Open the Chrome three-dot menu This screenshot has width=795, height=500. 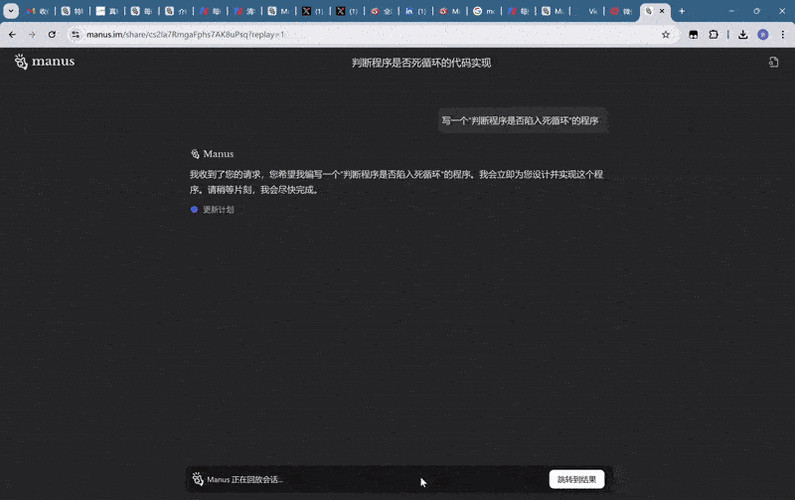[783, 34]
